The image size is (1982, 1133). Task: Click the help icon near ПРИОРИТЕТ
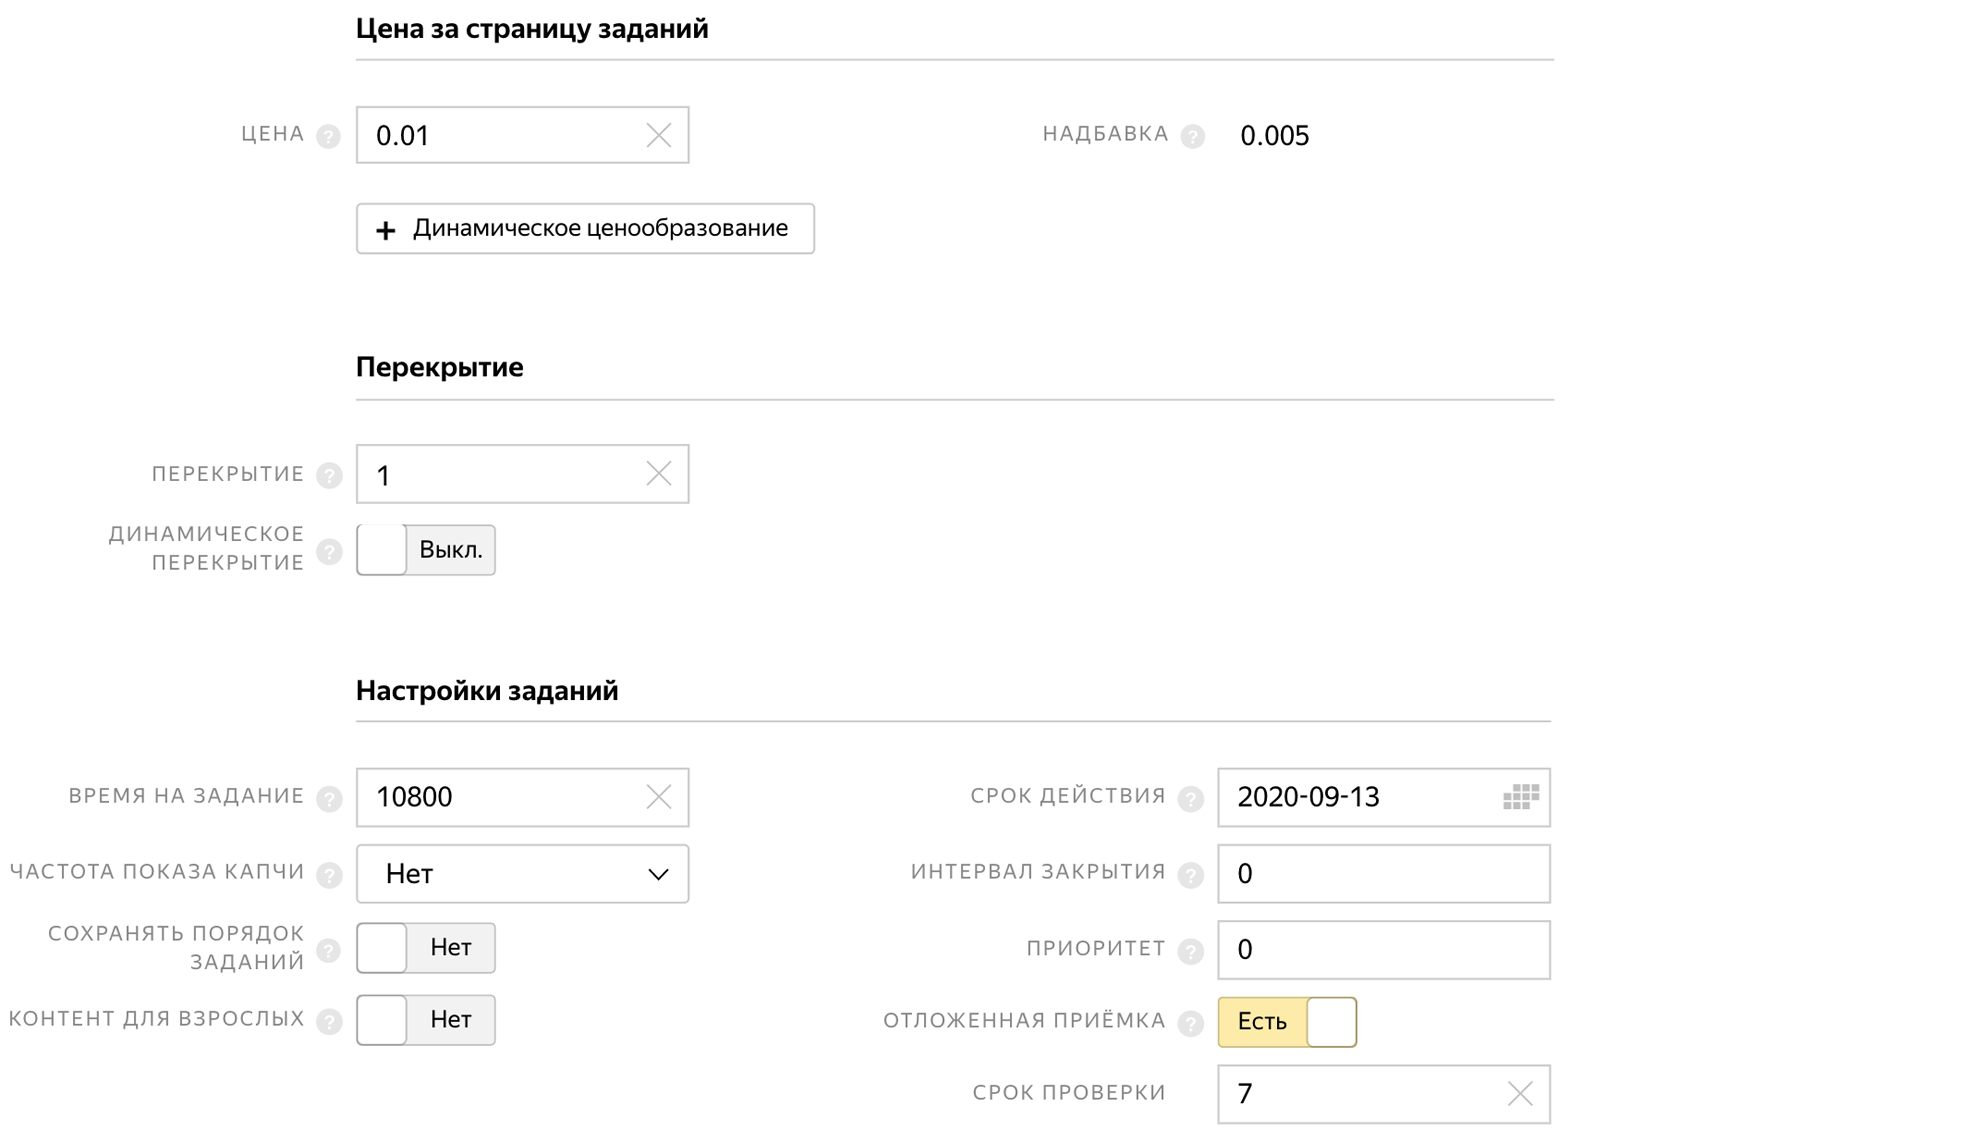tap(1192, 949)
